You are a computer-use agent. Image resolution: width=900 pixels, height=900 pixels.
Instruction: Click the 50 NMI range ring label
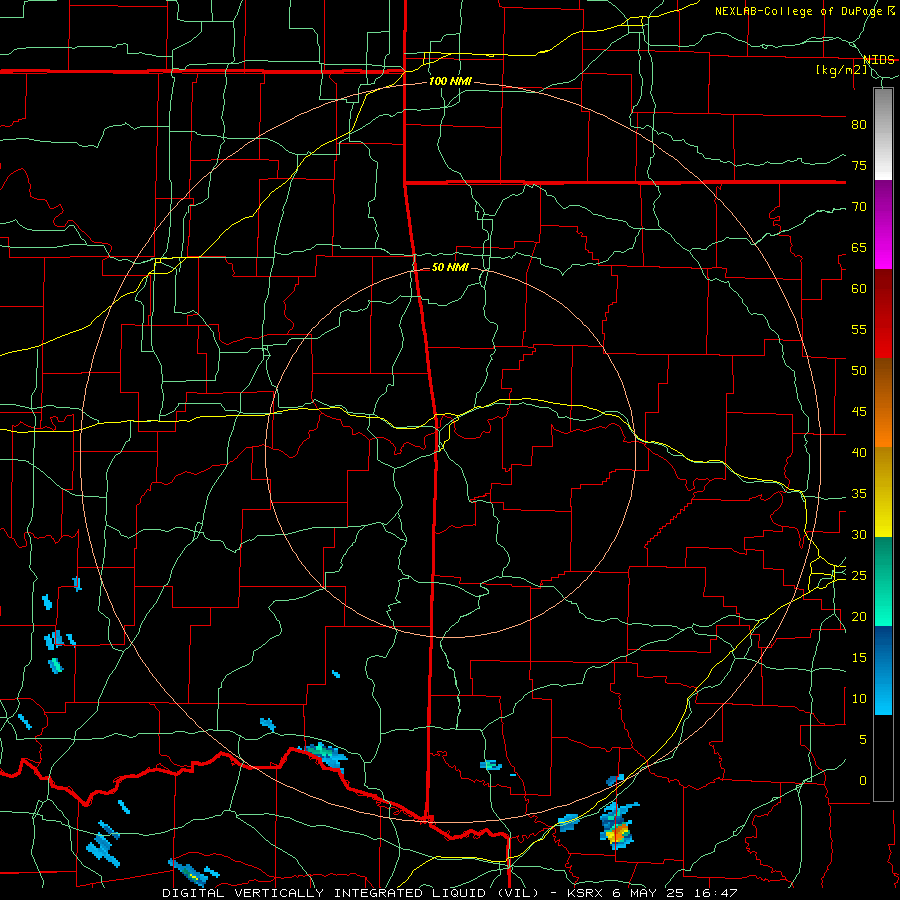point(450,267)
